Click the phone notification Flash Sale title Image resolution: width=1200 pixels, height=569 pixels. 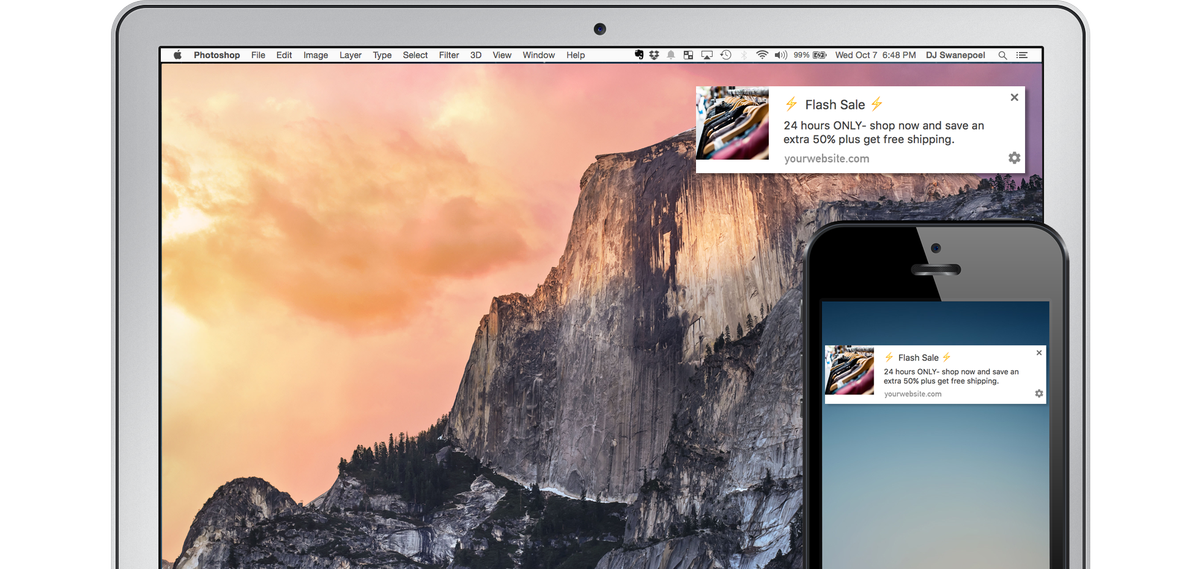pyautogui.click(x=918, y=357)
